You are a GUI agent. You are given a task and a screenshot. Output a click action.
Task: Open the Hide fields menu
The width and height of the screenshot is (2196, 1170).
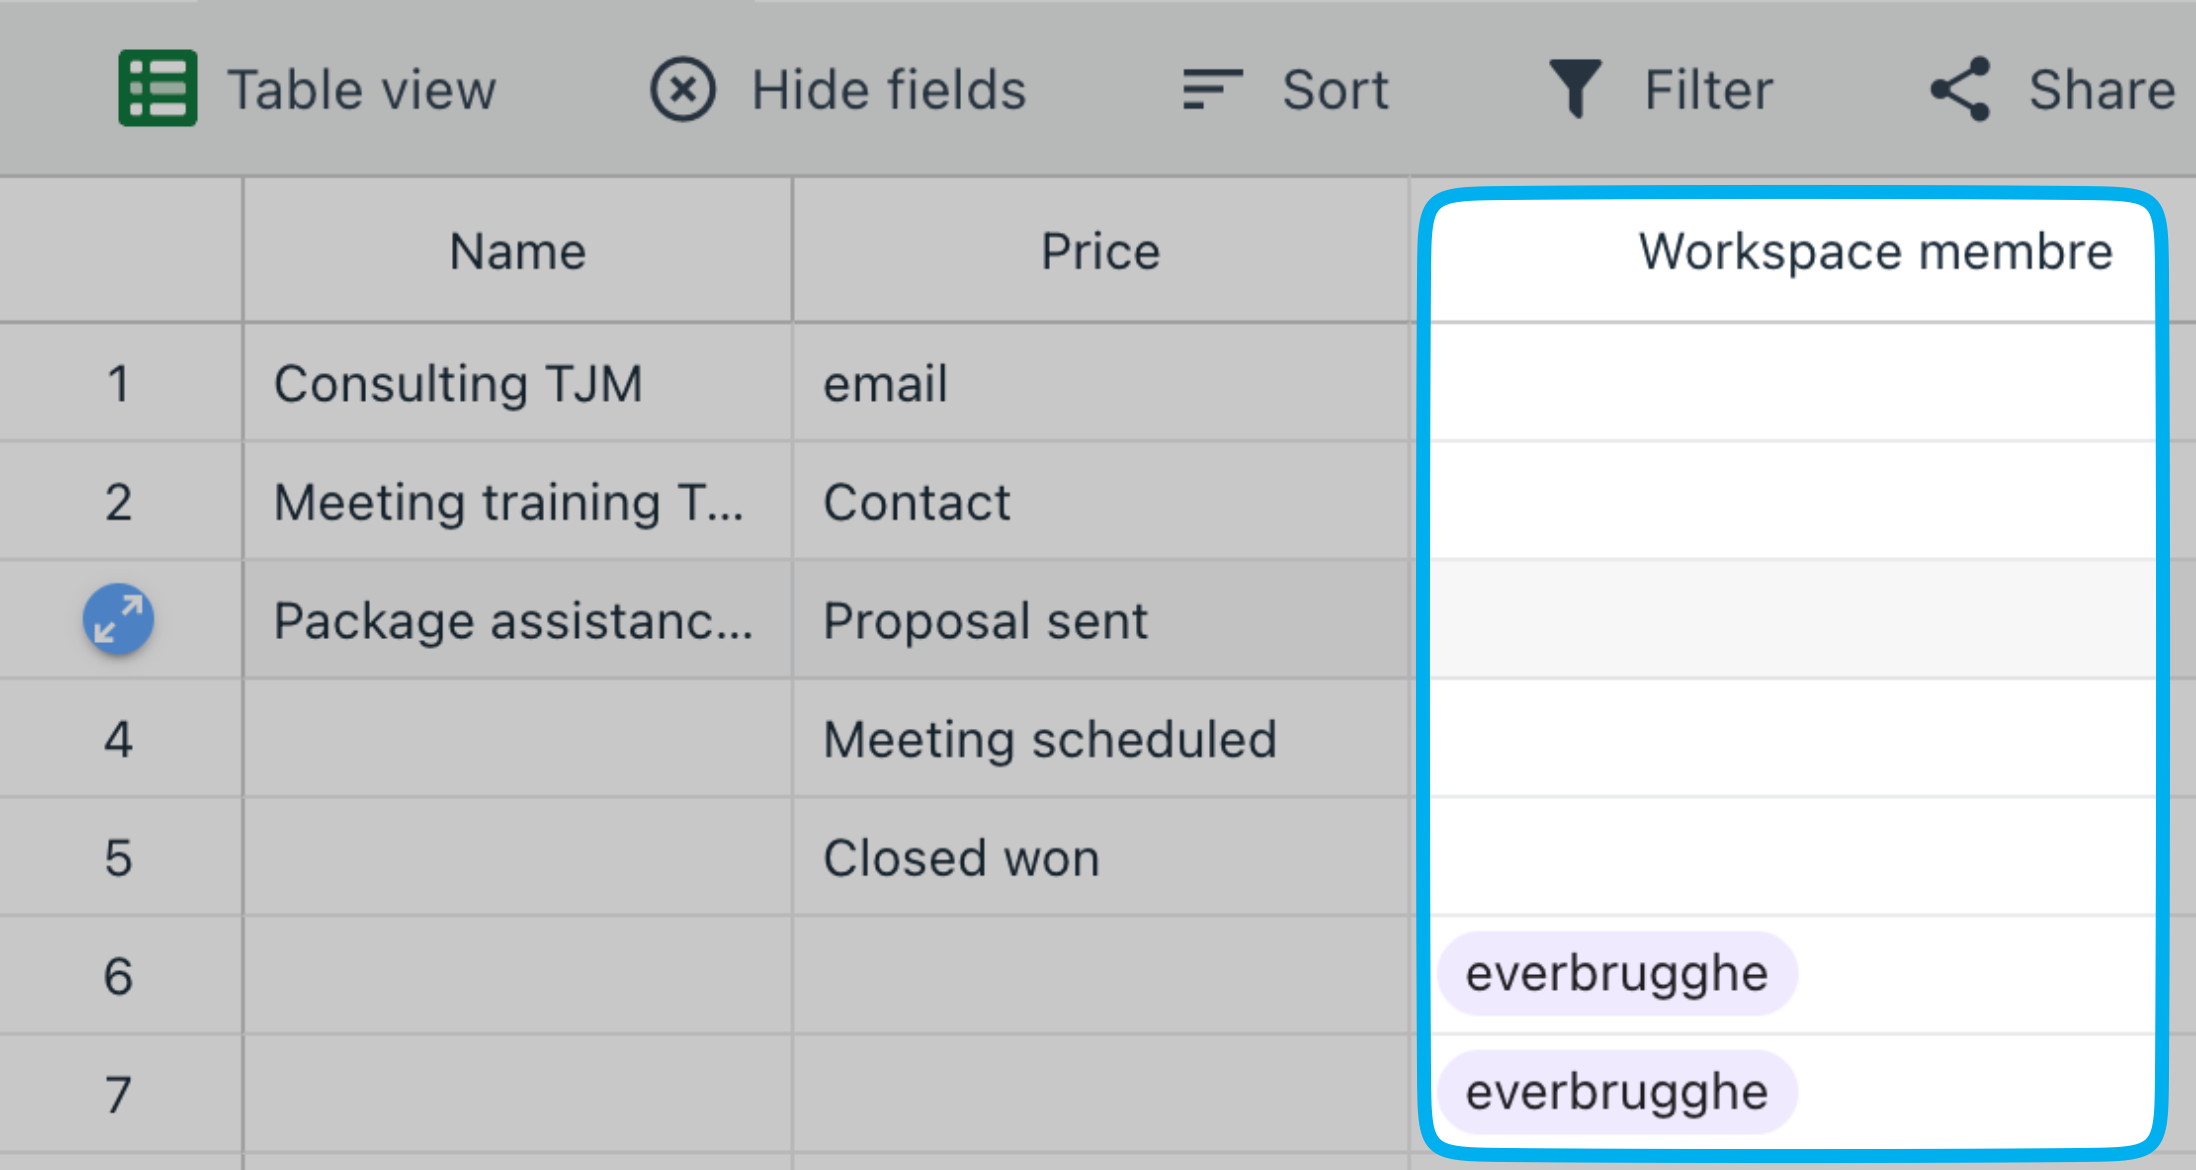click(838, 89)
